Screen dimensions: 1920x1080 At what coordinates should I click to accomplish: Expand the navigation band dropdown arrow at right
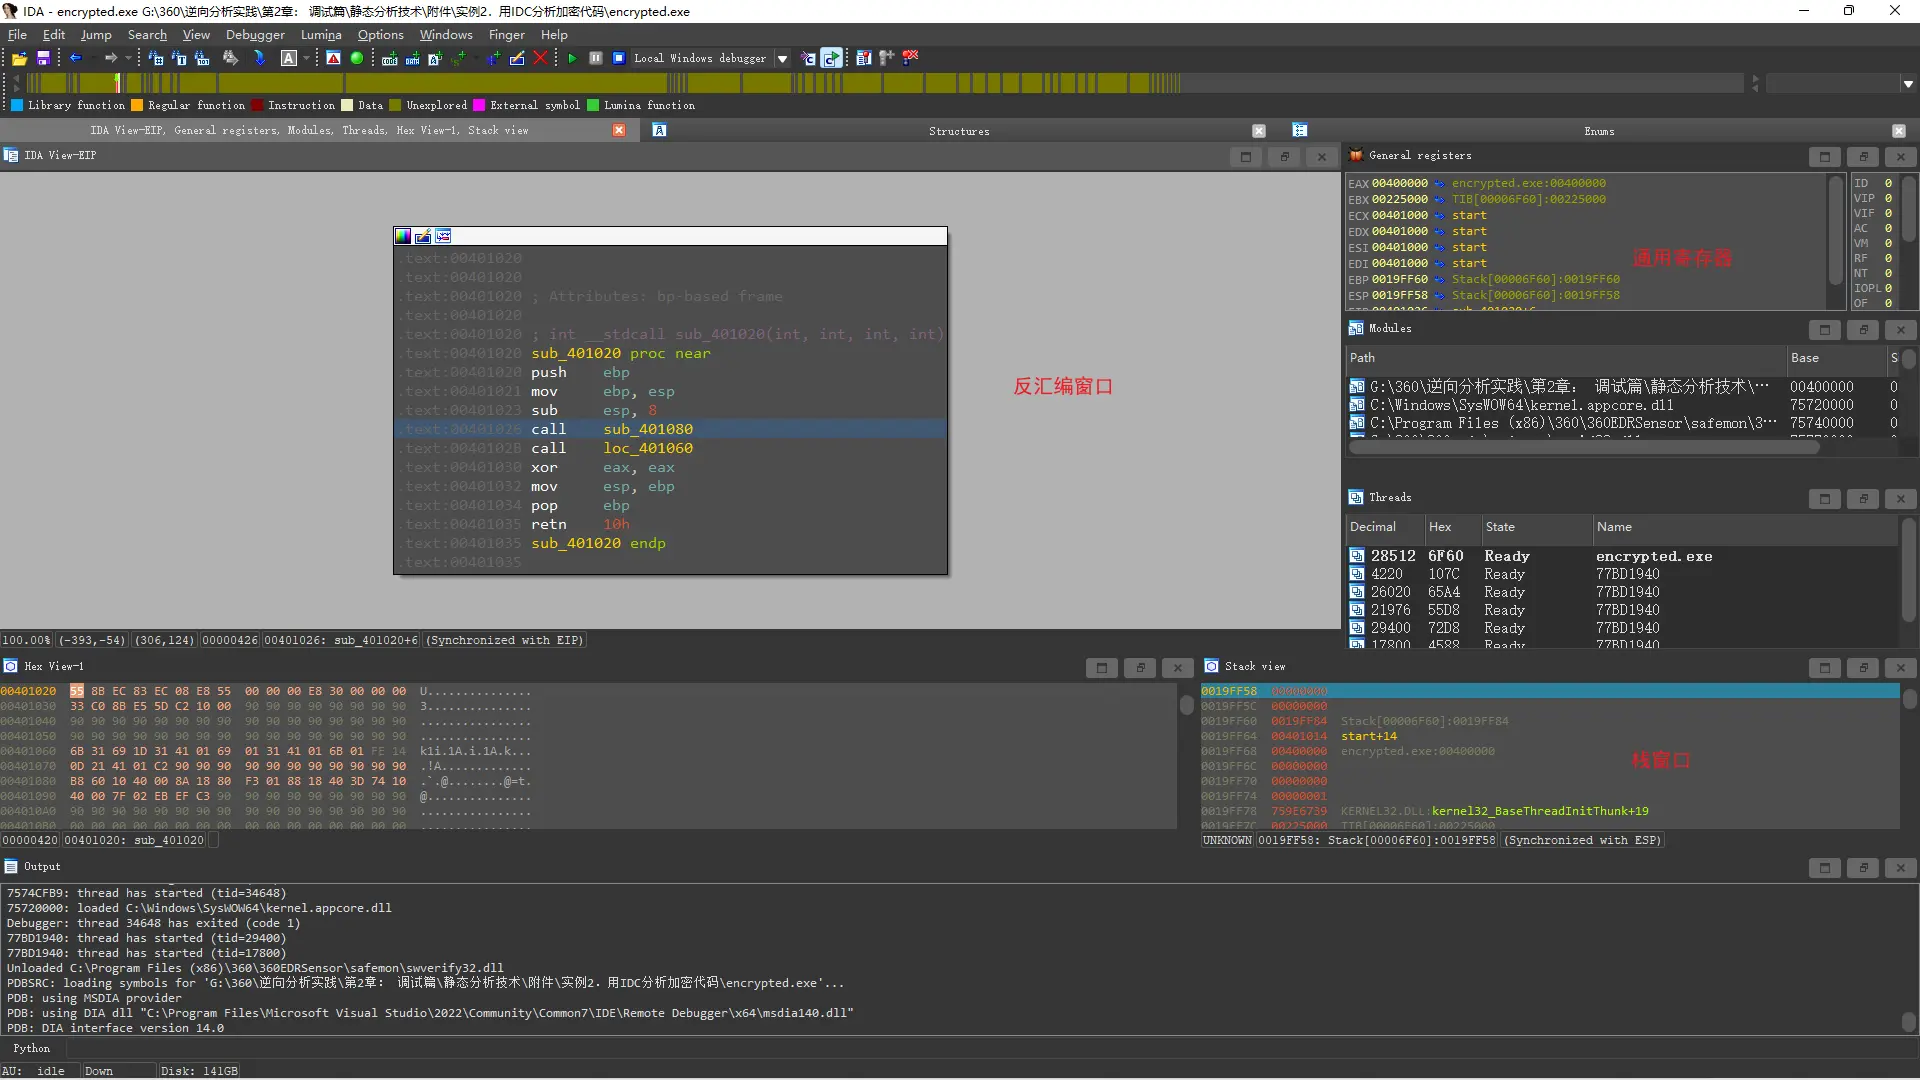click(1908, 84)
